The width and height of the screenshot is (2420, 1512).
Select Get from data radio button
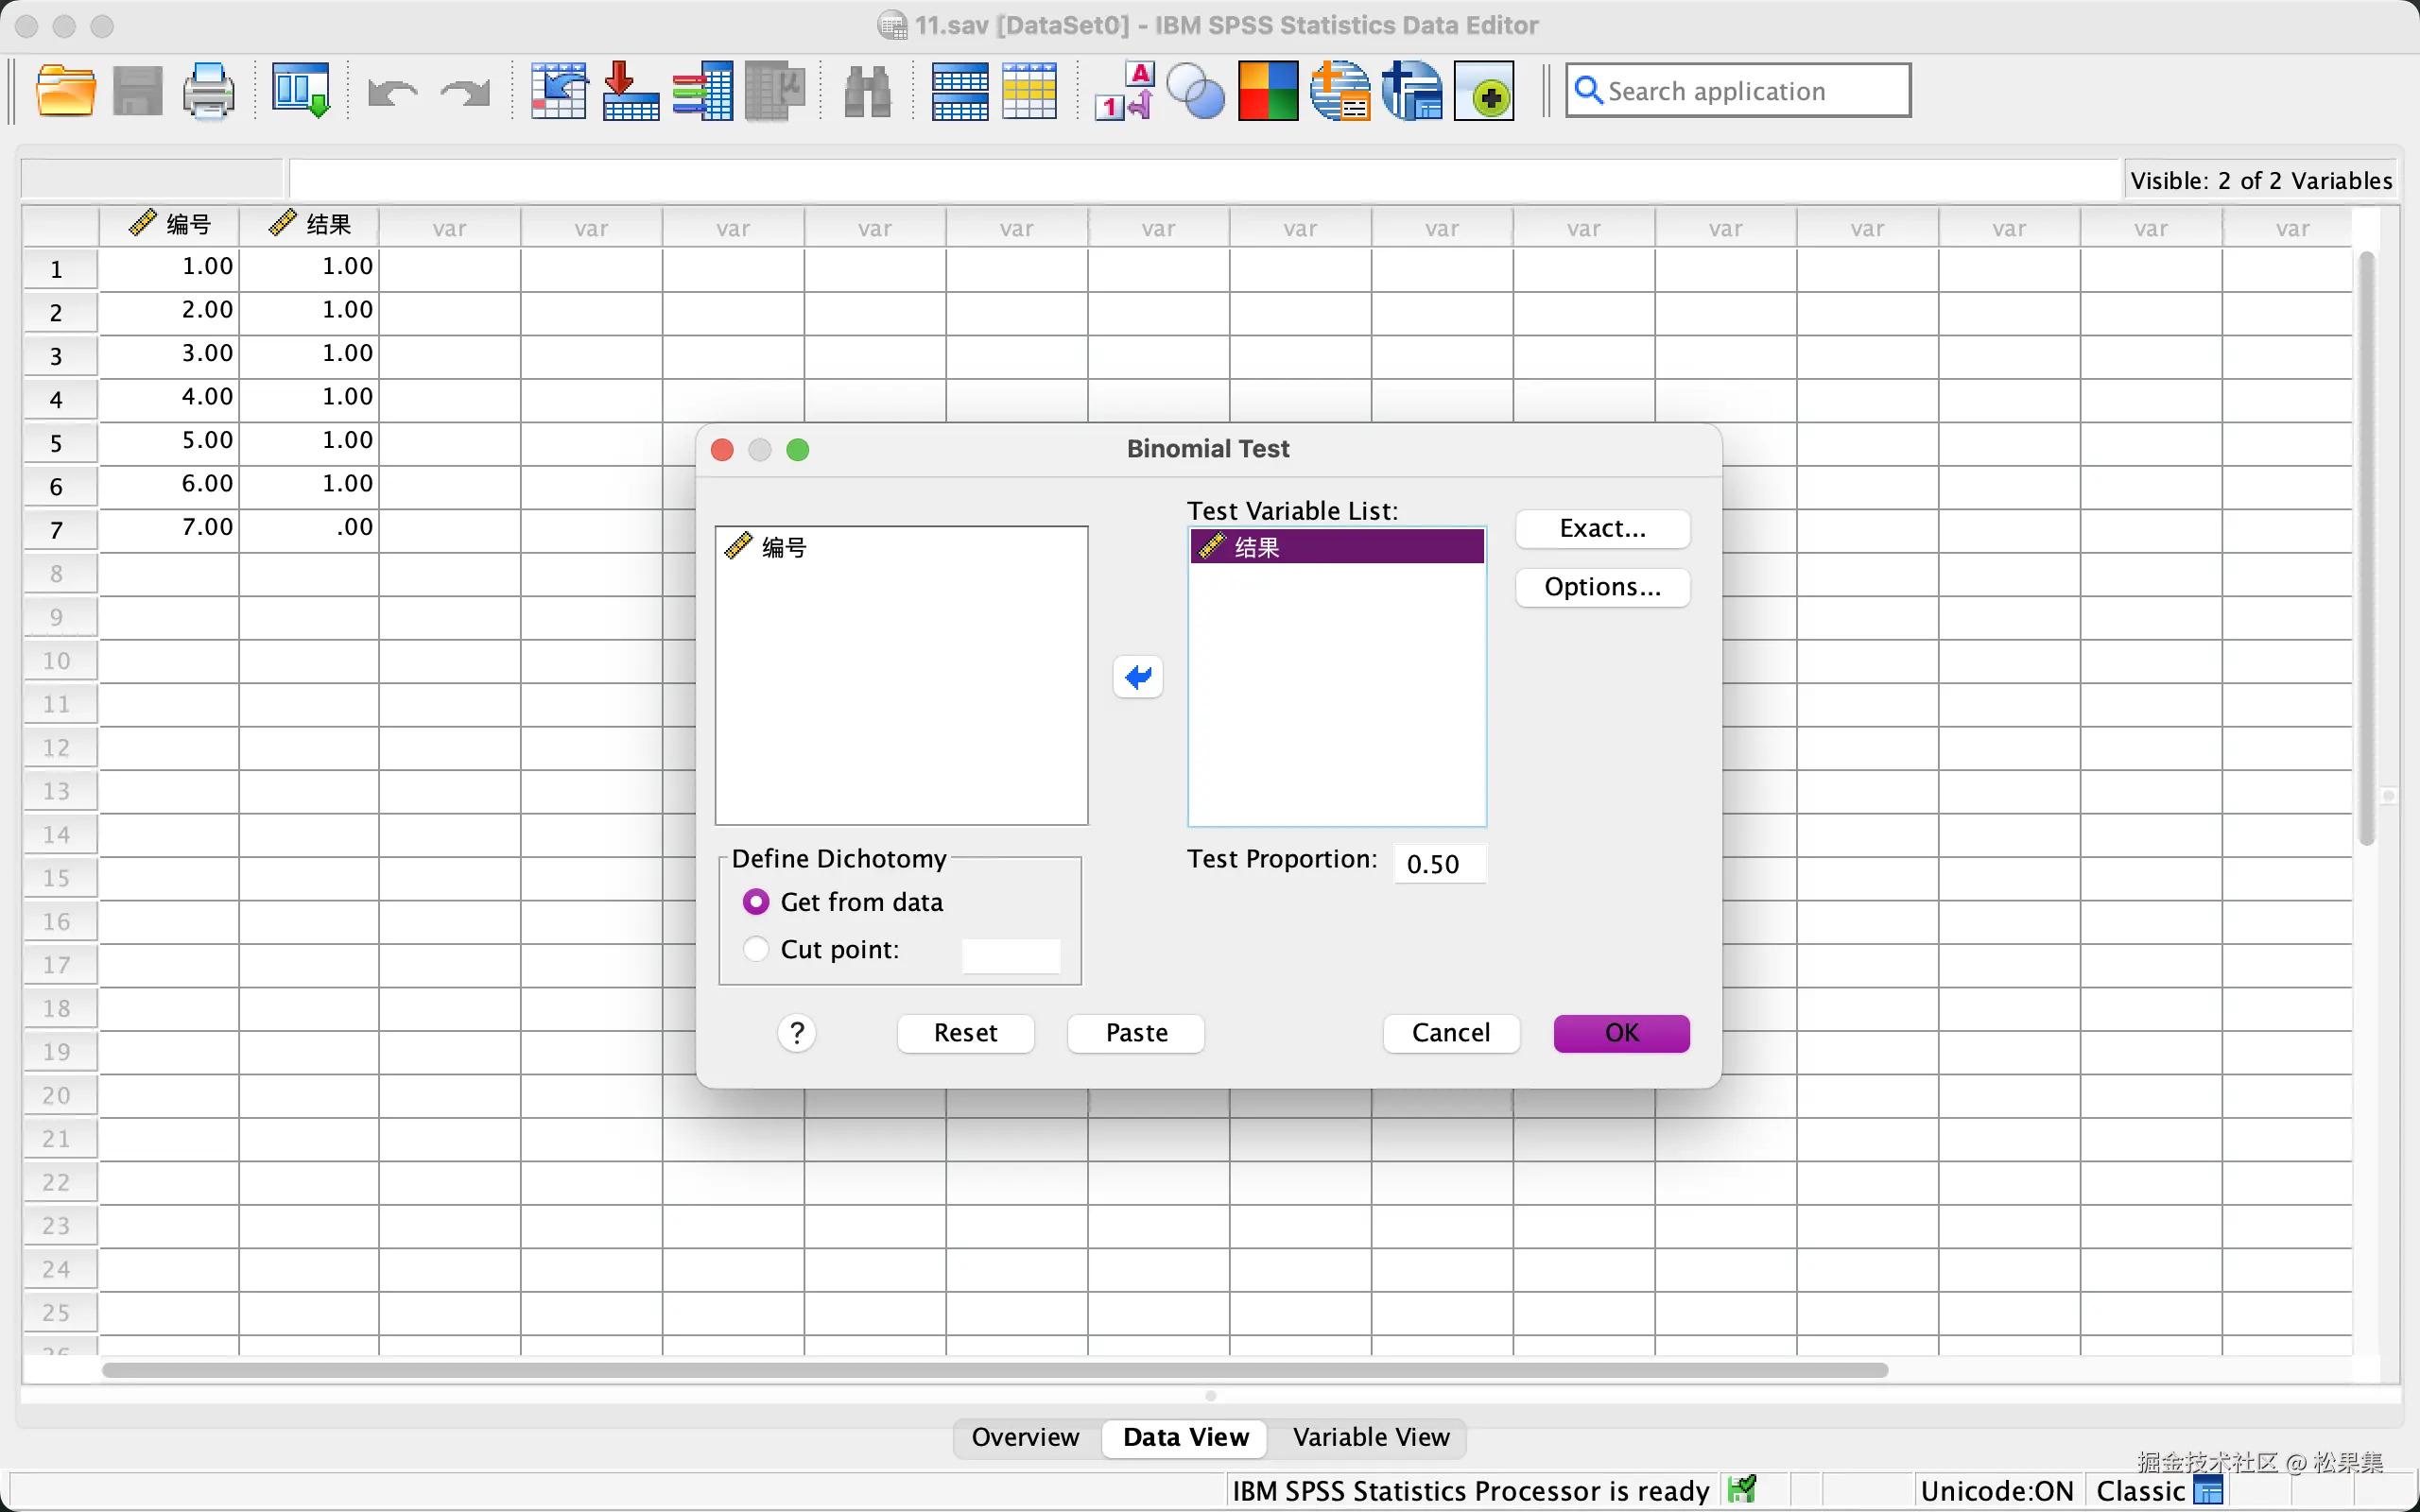756,902
